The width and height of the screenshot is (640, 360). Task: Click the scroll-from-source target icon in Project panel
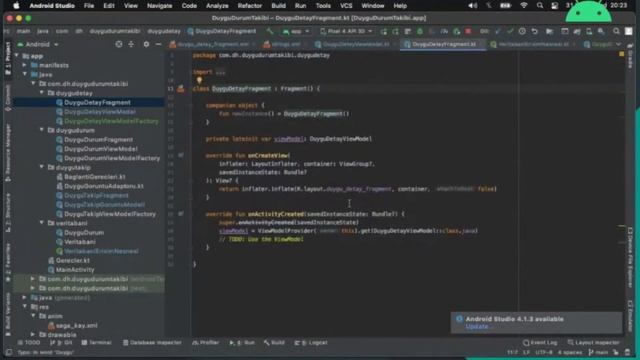click(x=119, y=44)
